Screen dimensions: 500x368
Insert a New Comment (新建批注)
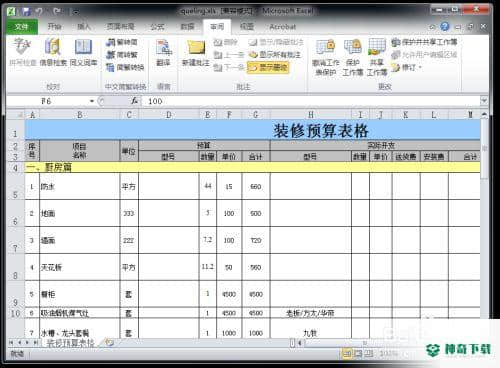pos(196,52)
